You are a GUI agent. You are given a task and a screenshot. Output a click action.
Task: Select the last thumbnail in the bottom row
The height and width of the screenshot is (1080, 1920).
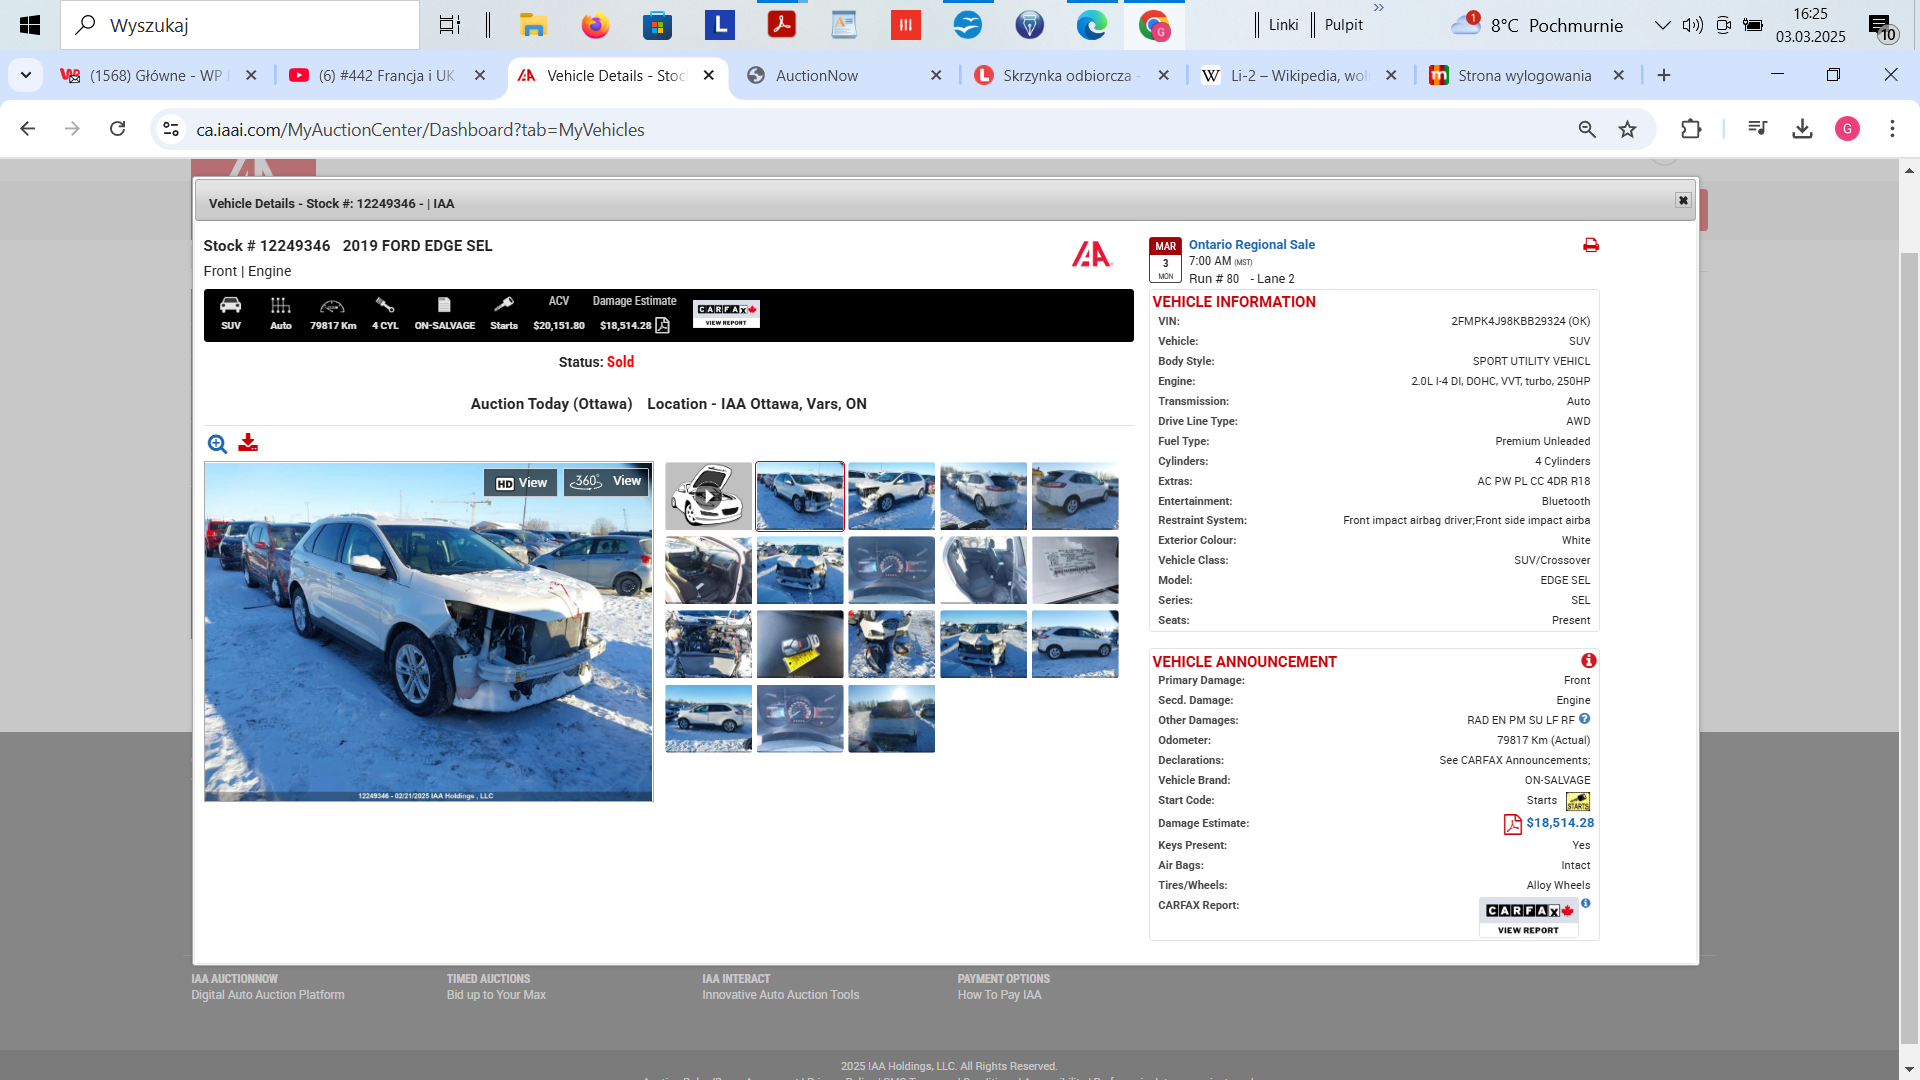coord(892,719)
